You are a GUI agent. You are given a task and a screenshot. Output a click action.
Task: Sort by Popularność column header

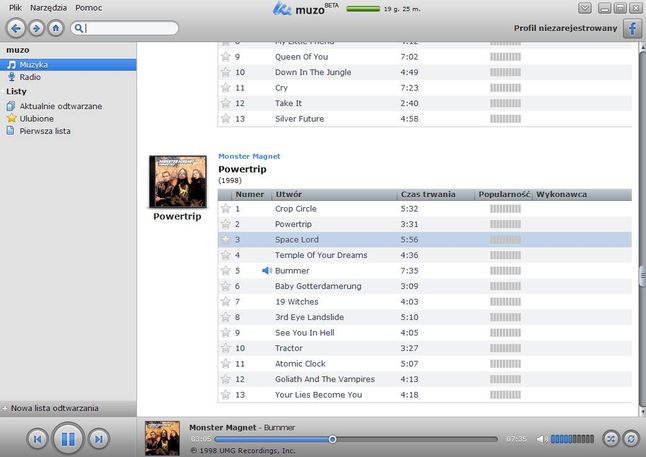click(504, 195)
